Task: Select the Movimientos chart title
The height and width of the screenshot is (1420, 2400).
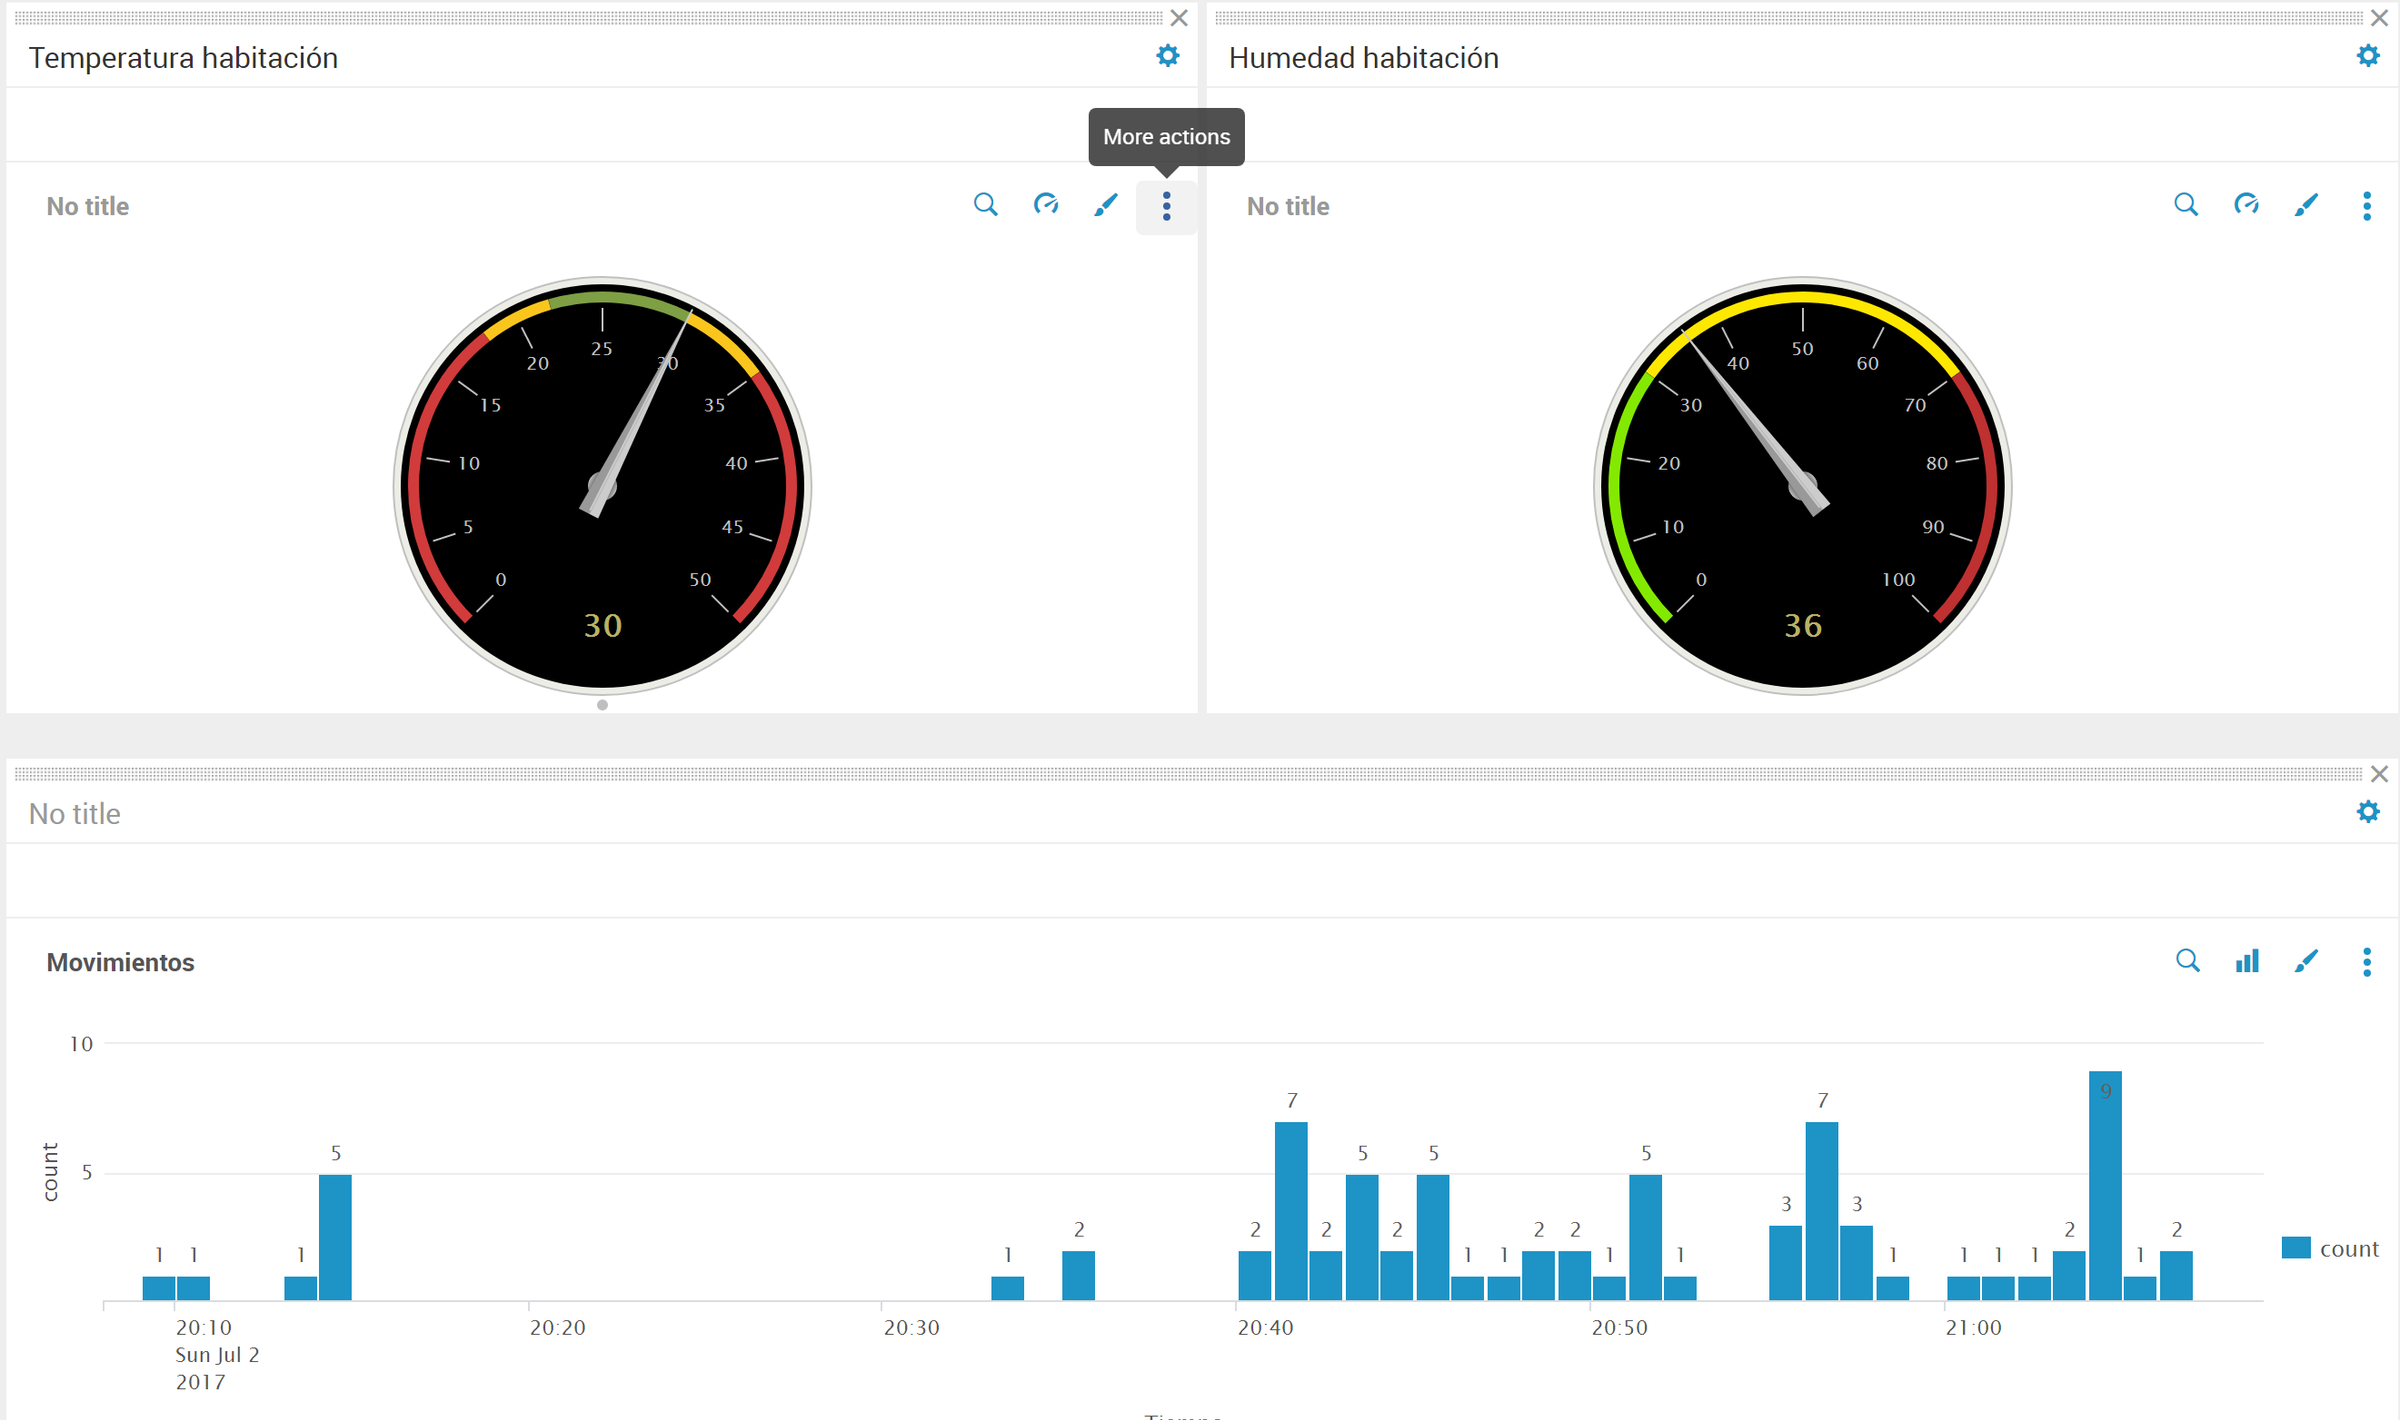Action: pyautogui.click(x=120, y=962)
